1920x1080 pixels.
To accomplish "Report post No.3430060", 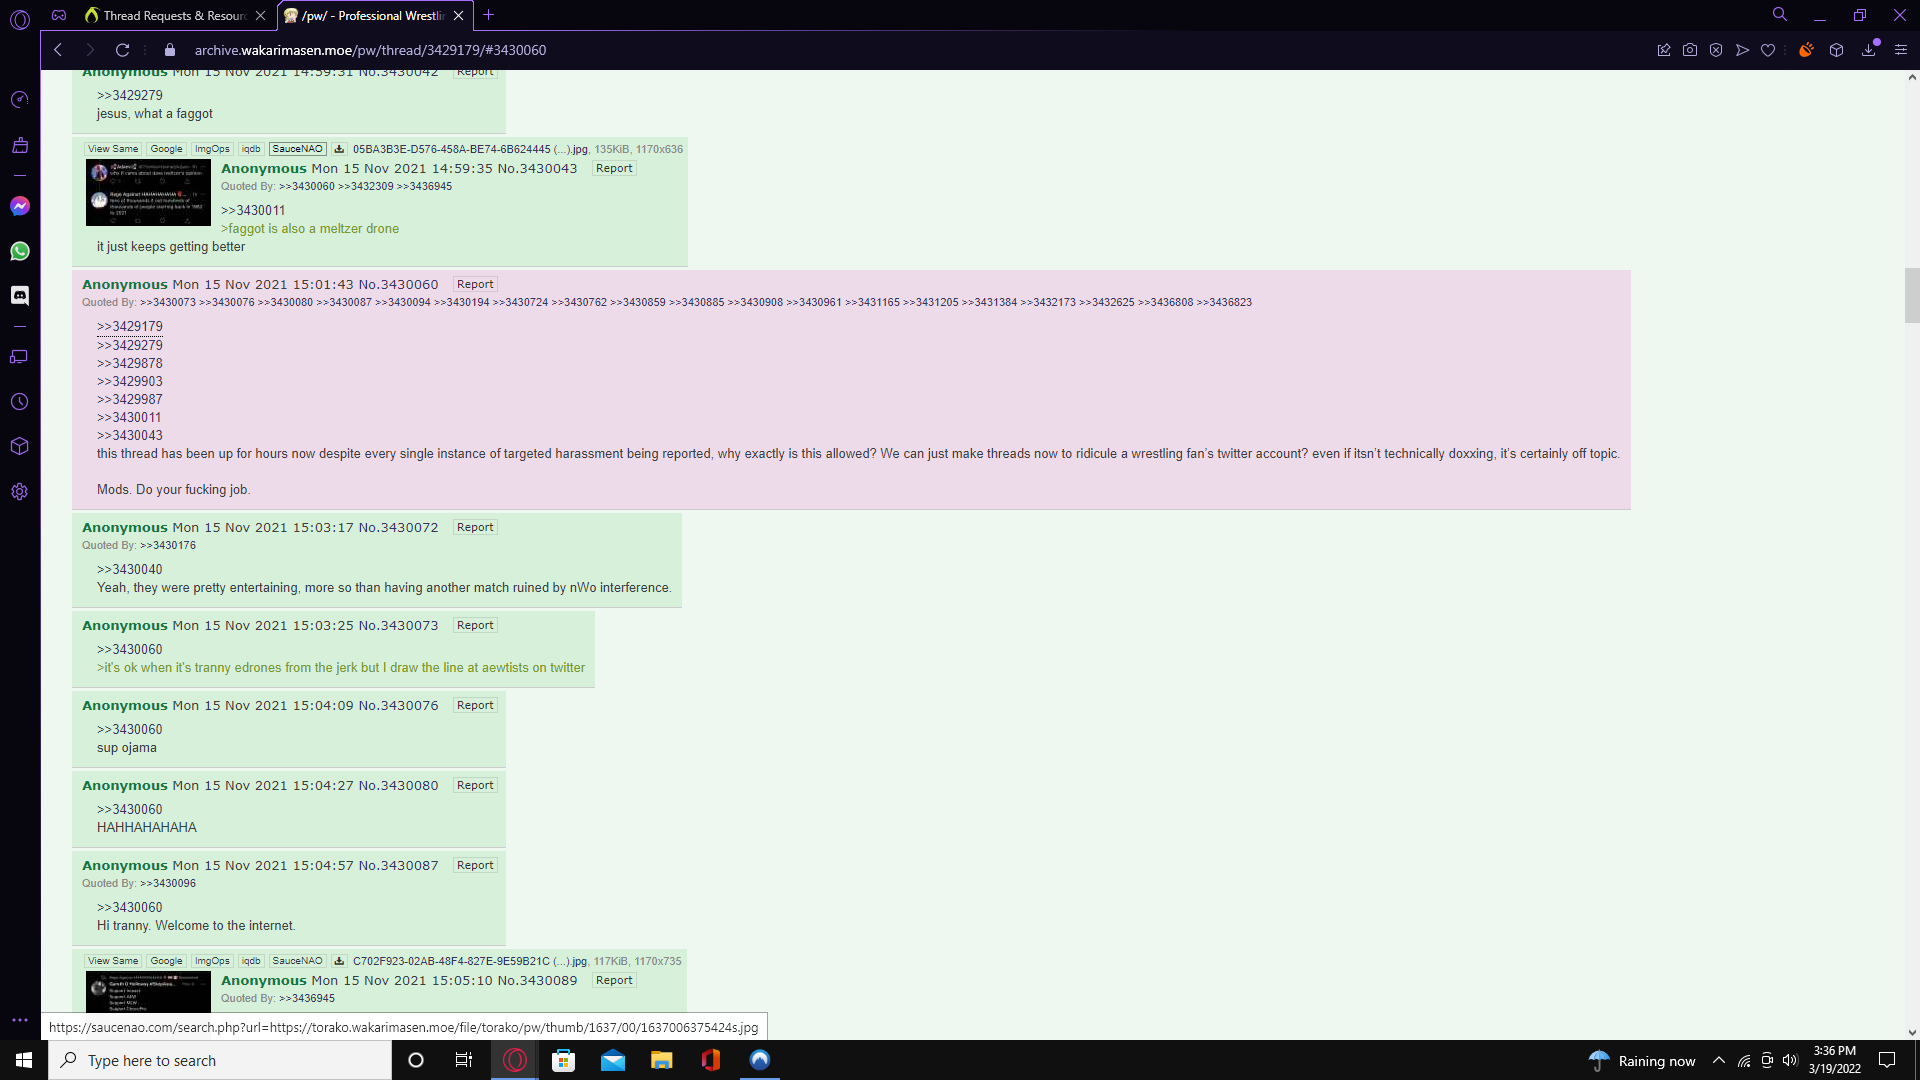I will coord(475,284).
